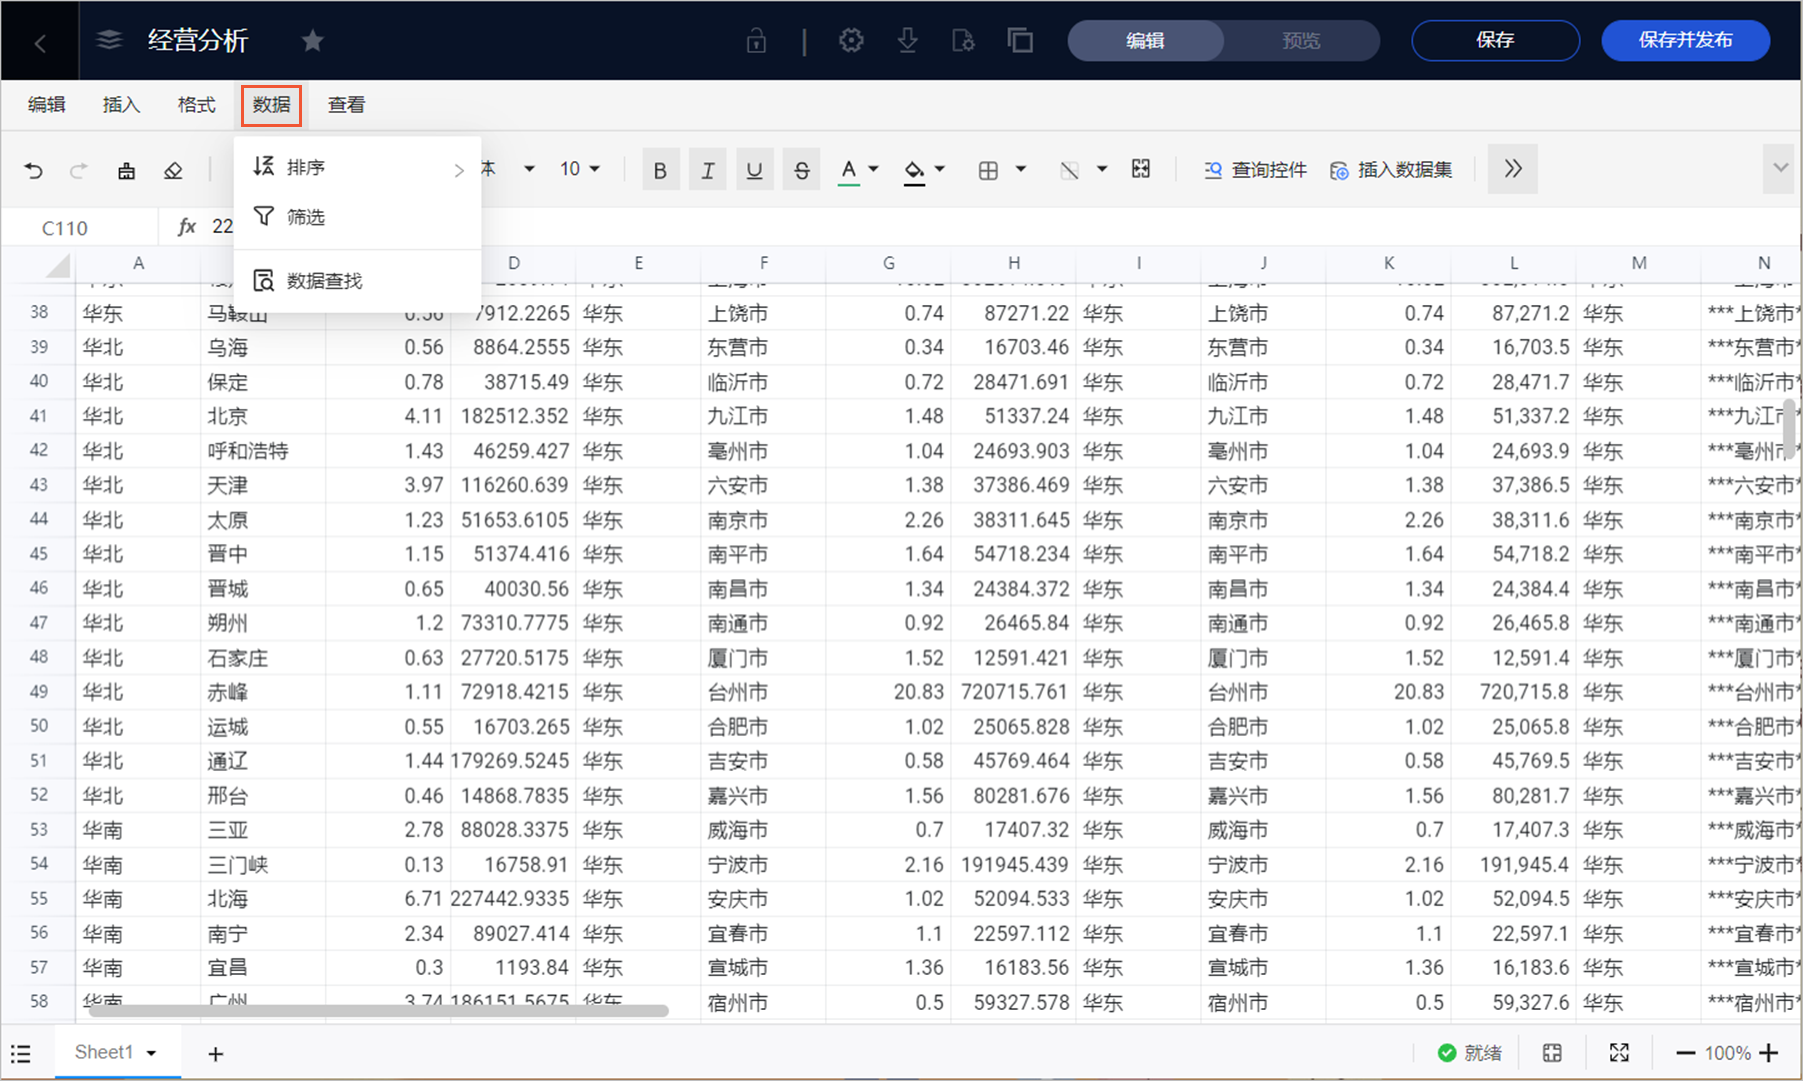This screenshot has height=1081, width=1803.
Task: Click the layers icon beside 经营分析
Action: coord(109,40)
